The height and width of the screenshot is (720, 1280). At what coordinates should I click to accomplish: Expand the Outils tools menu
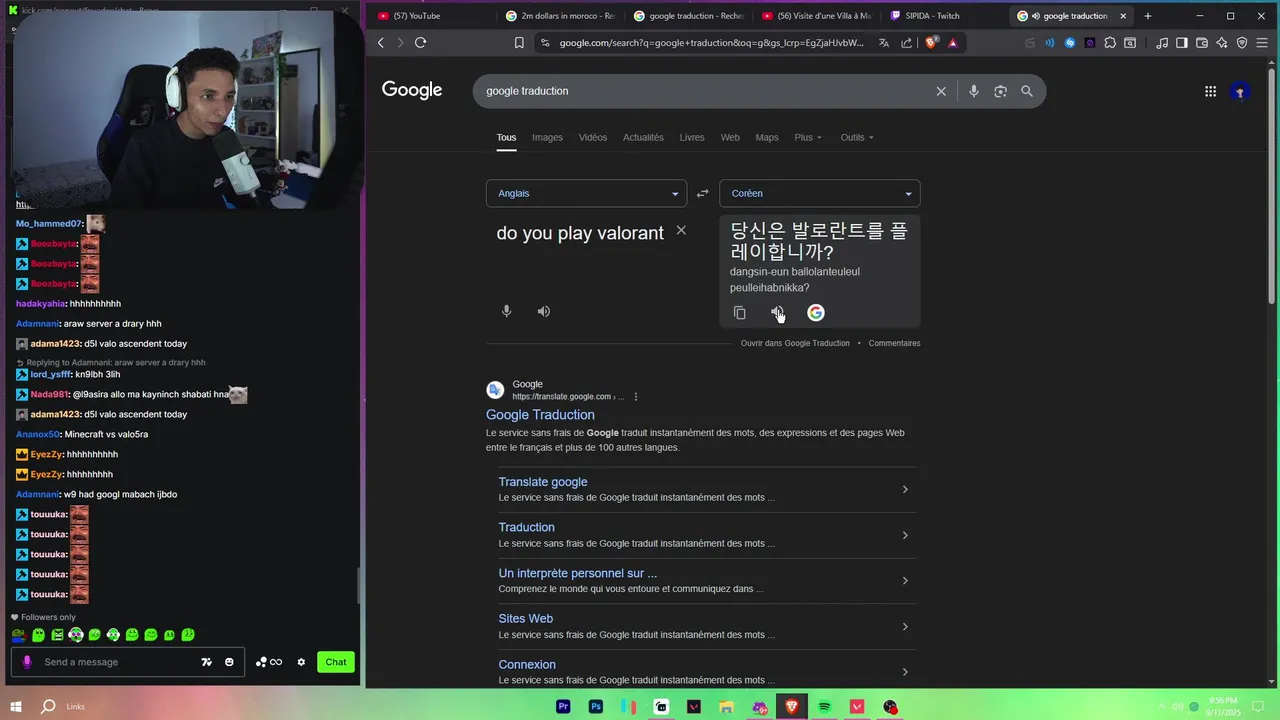[857, 137]
